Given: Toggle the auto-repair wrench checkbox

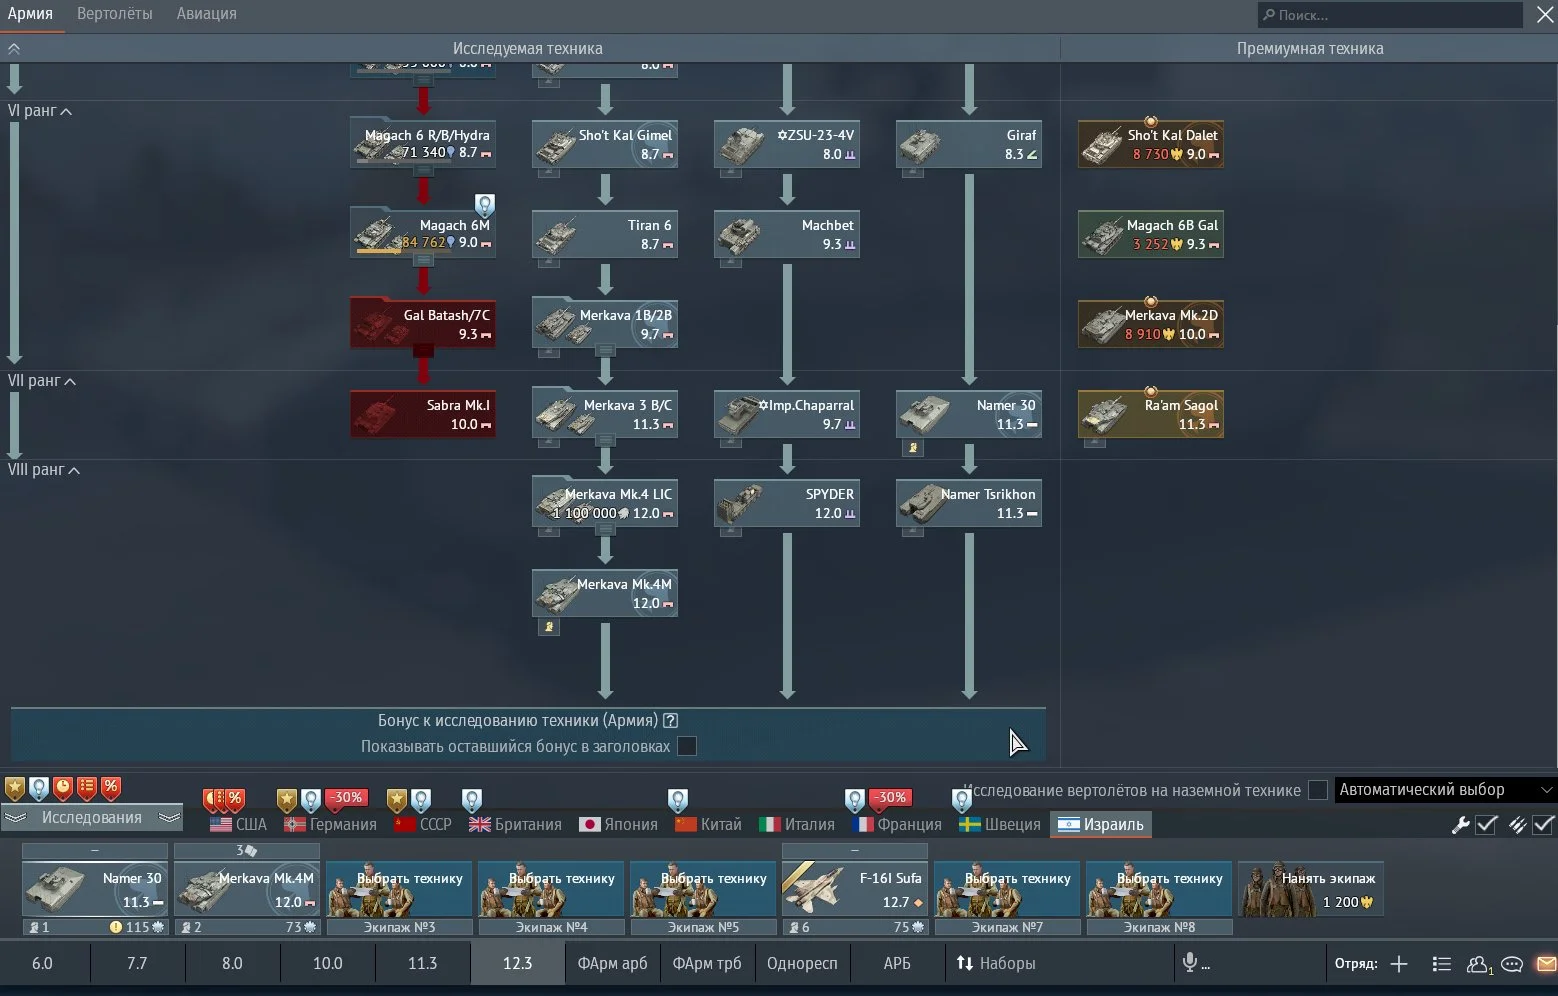Looking at the screenshot, I should coord(1486,824).
